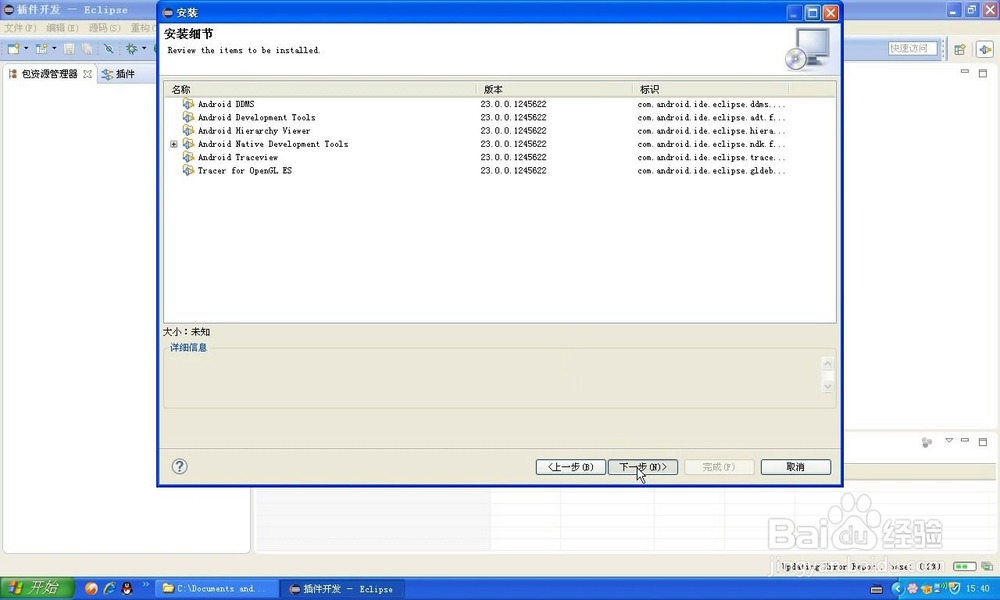This screenshot has width=1000, height=600.
Task: Click the green progress bar in status bar
Action: point(964,566)
